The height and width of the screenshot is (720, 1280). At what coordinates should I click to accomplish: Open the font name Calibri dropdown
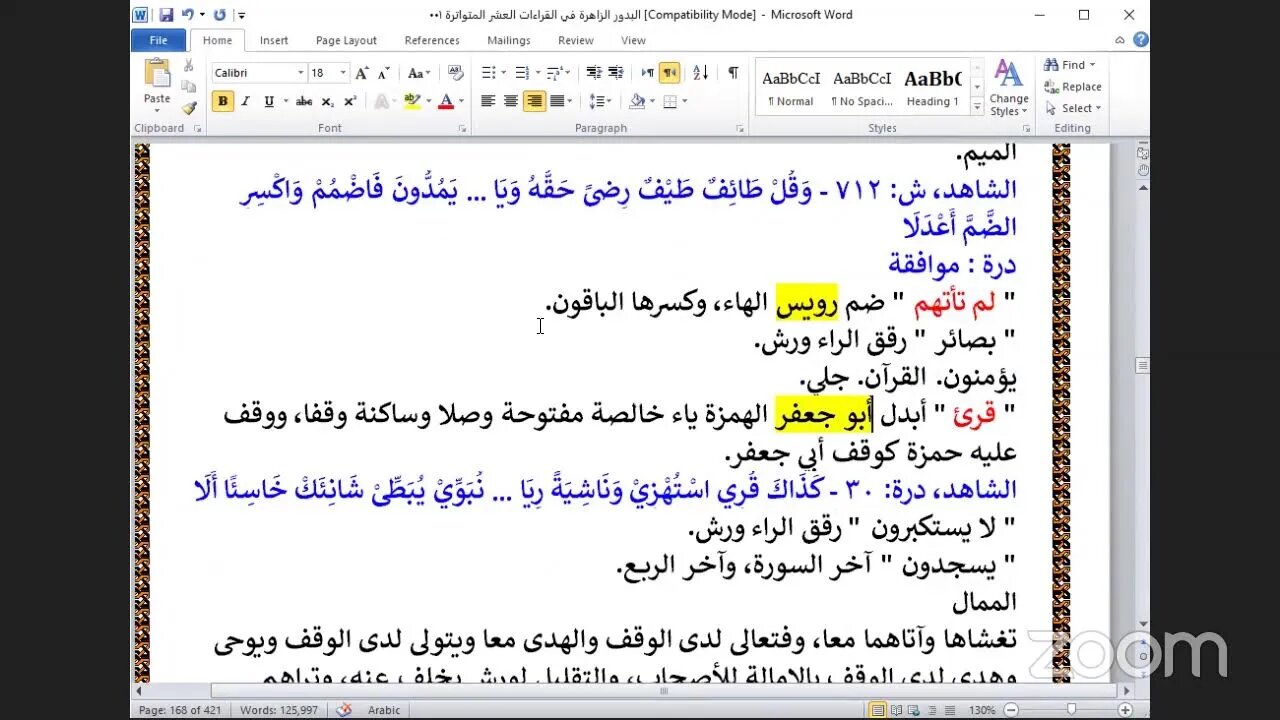point(300,73)
